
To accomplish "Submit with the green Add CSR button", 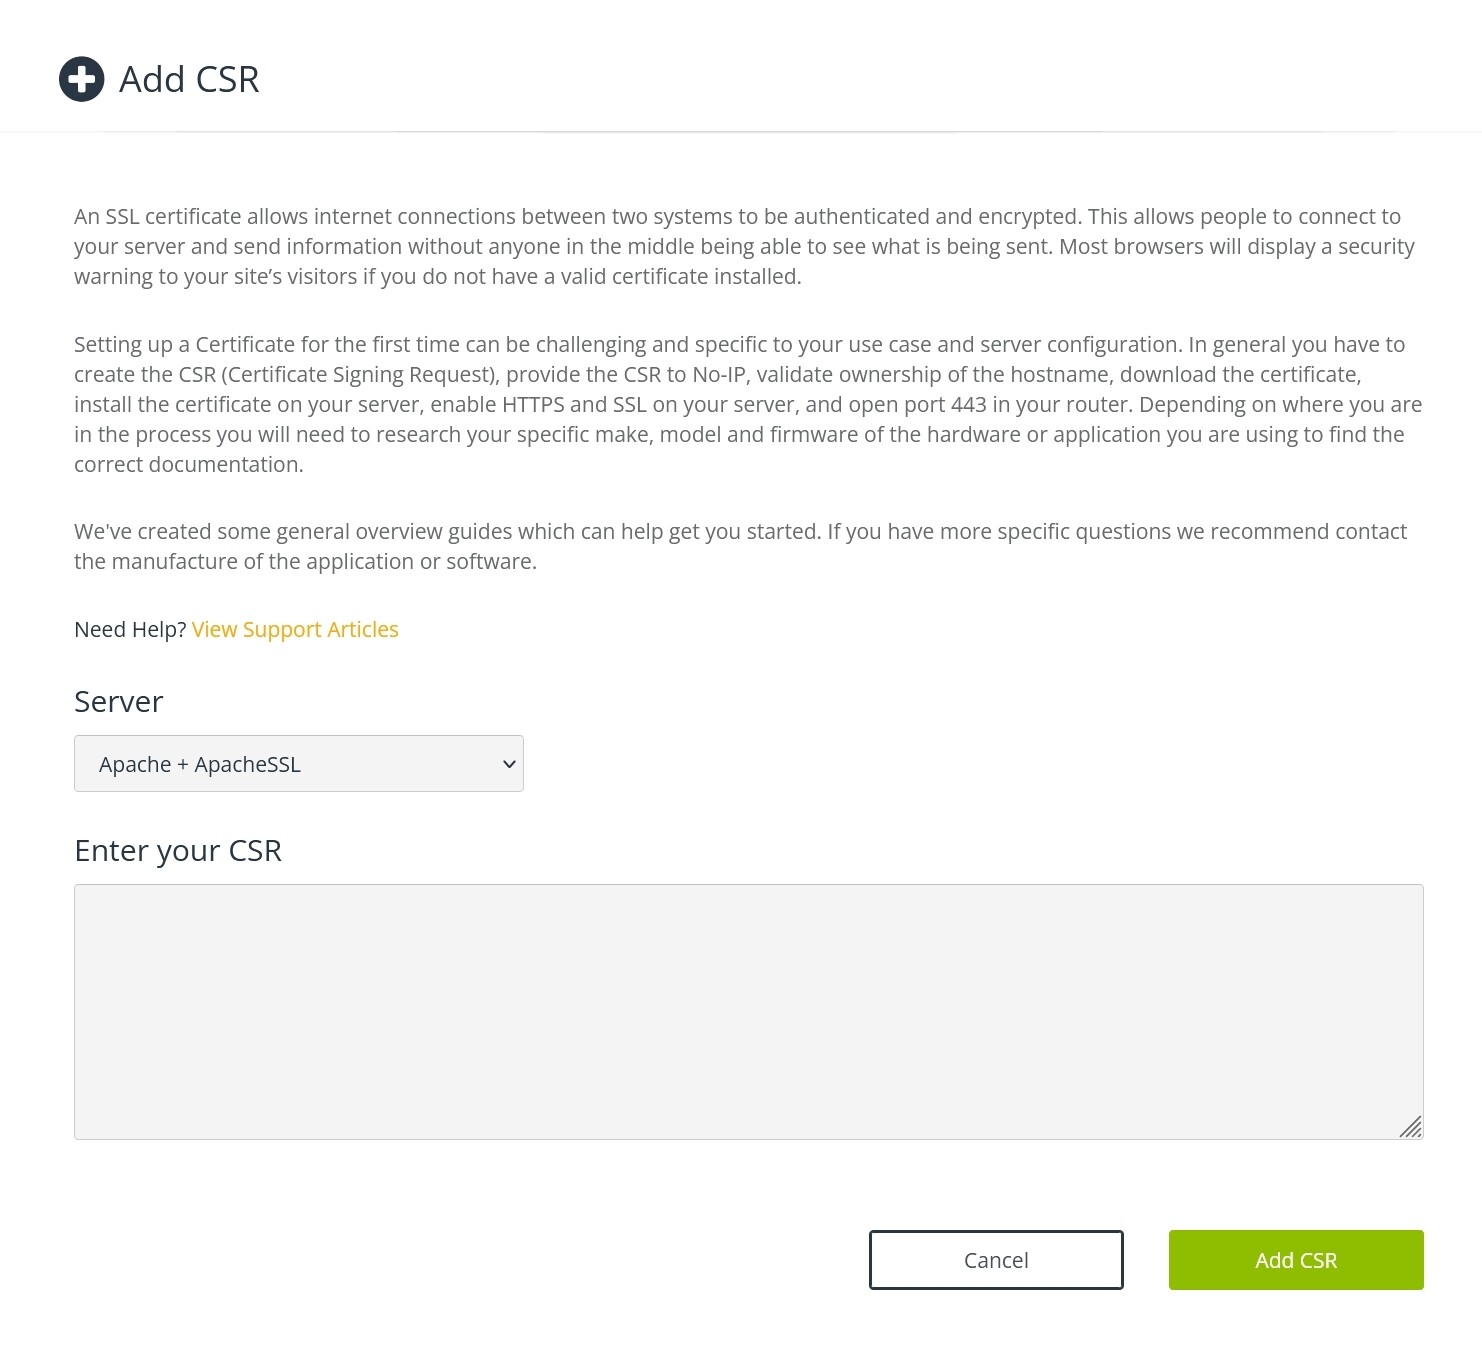I will pyautogui.click(x=1296, y=1260).
